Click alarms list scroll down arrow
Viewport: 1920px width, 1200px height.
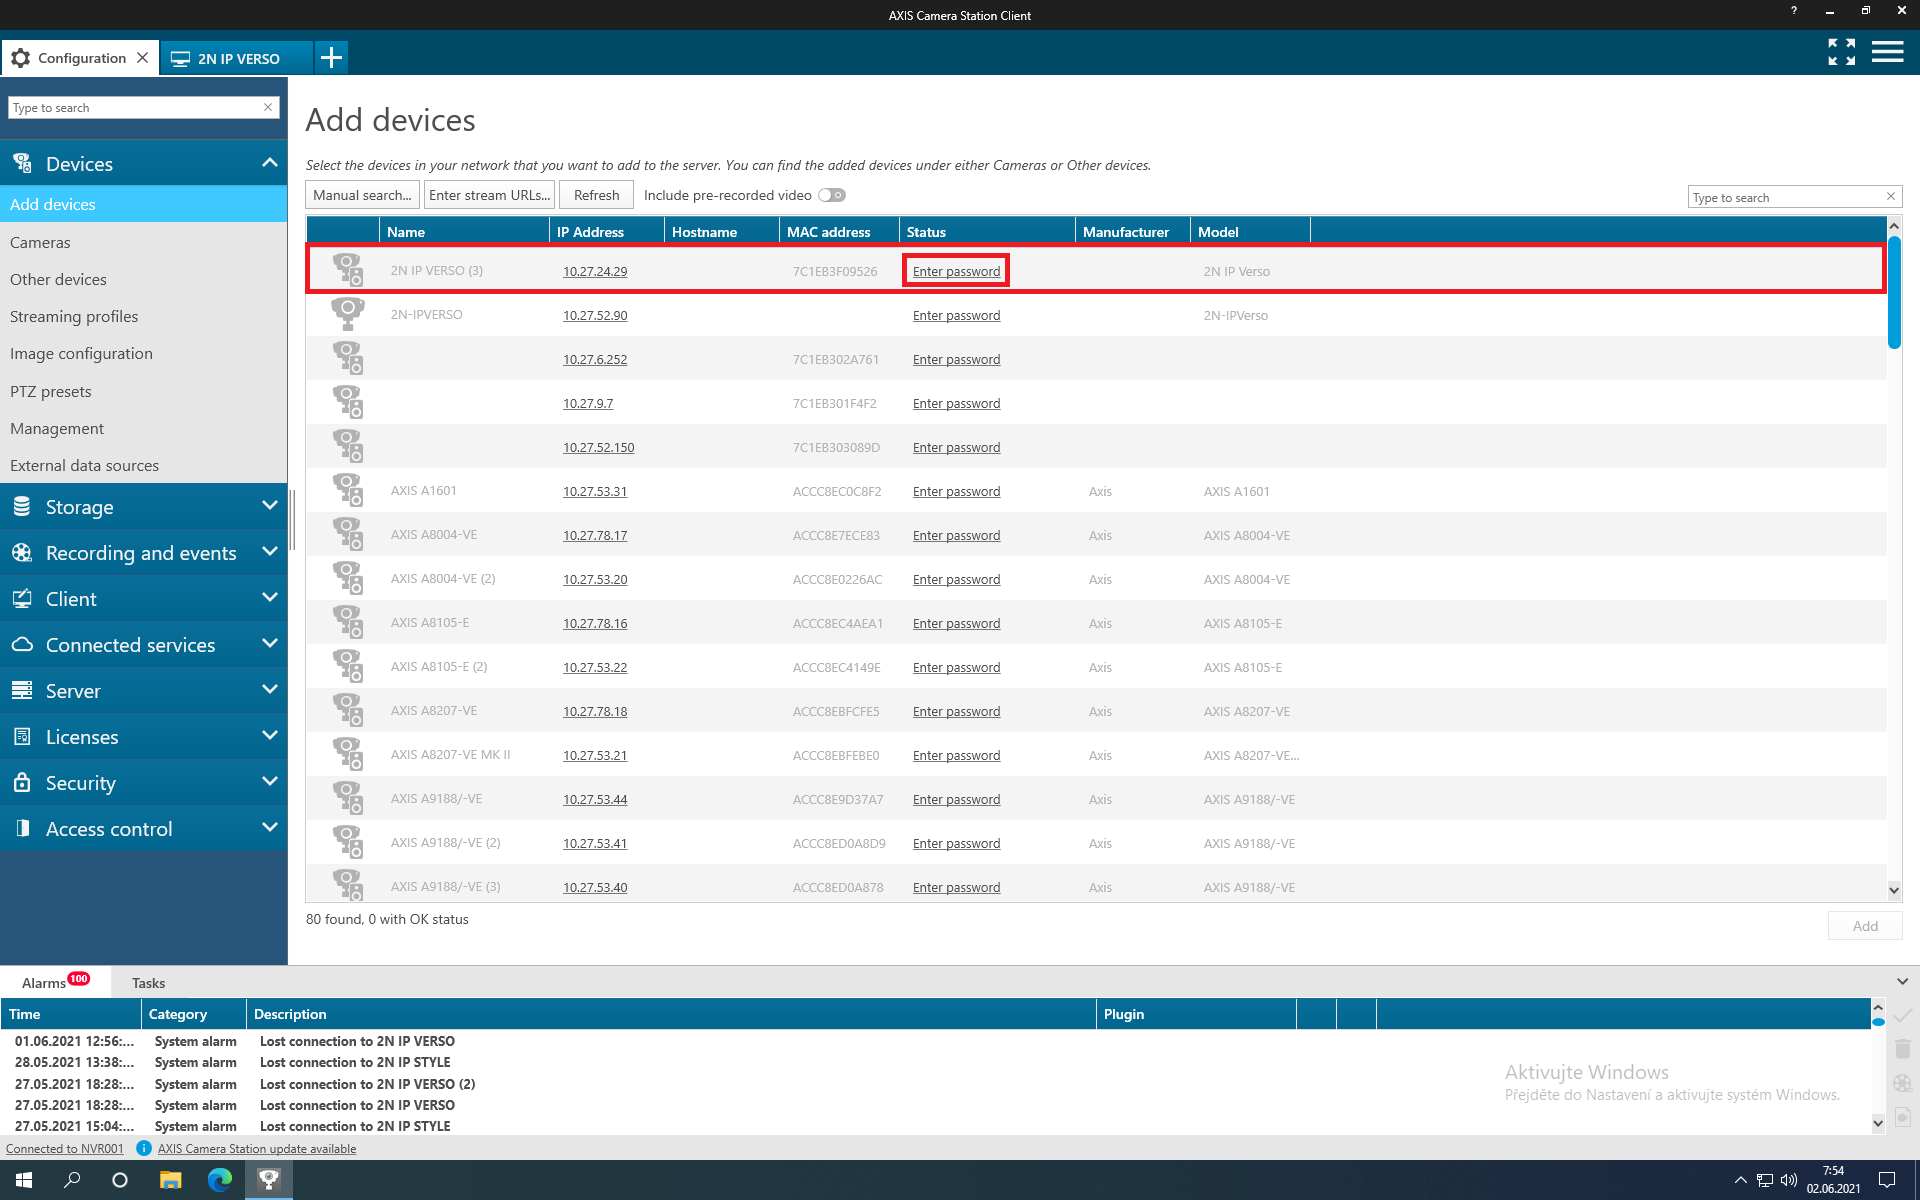(1877, 1123)
